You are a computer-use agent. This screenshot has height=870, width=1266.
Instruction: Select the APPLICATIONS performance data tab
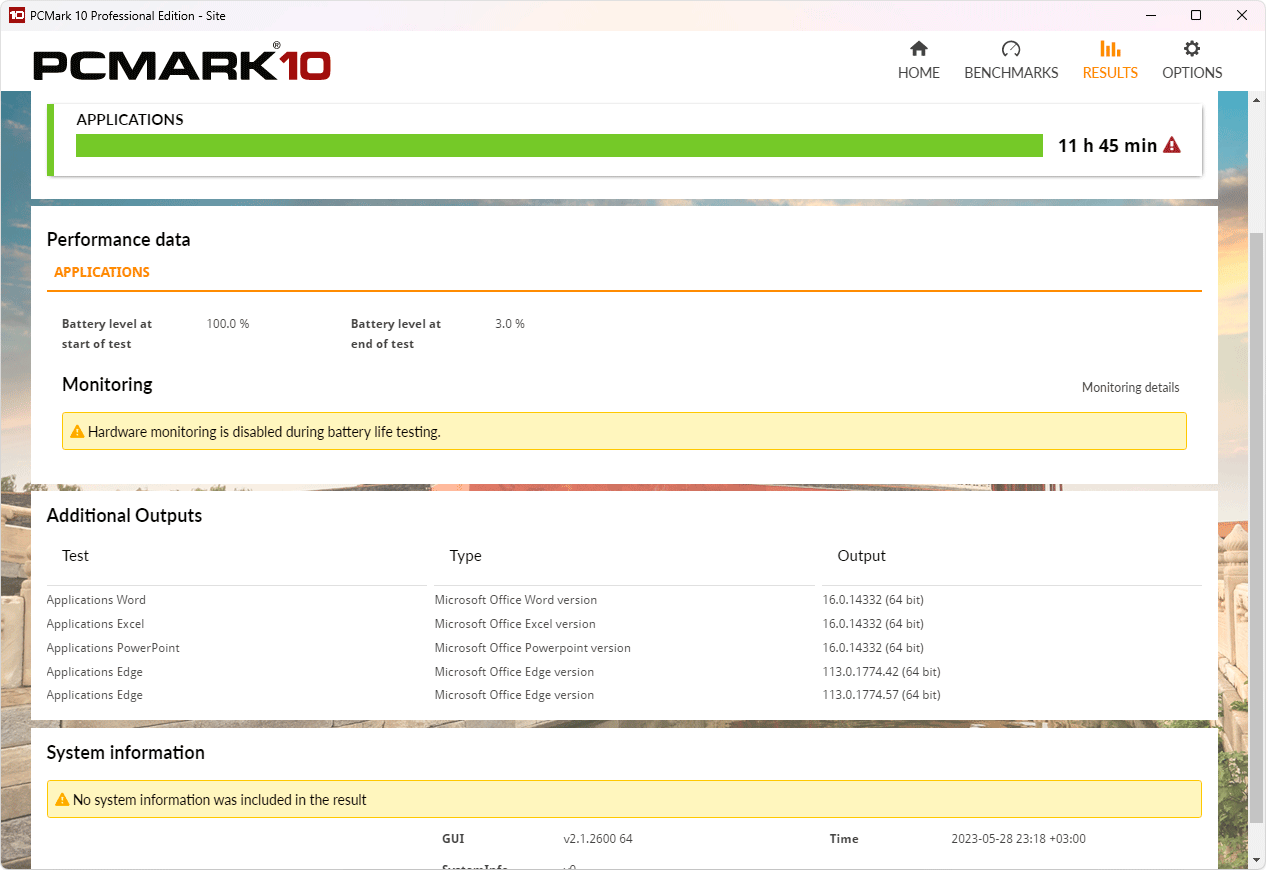pyautogui.click(x=102, y=272)
